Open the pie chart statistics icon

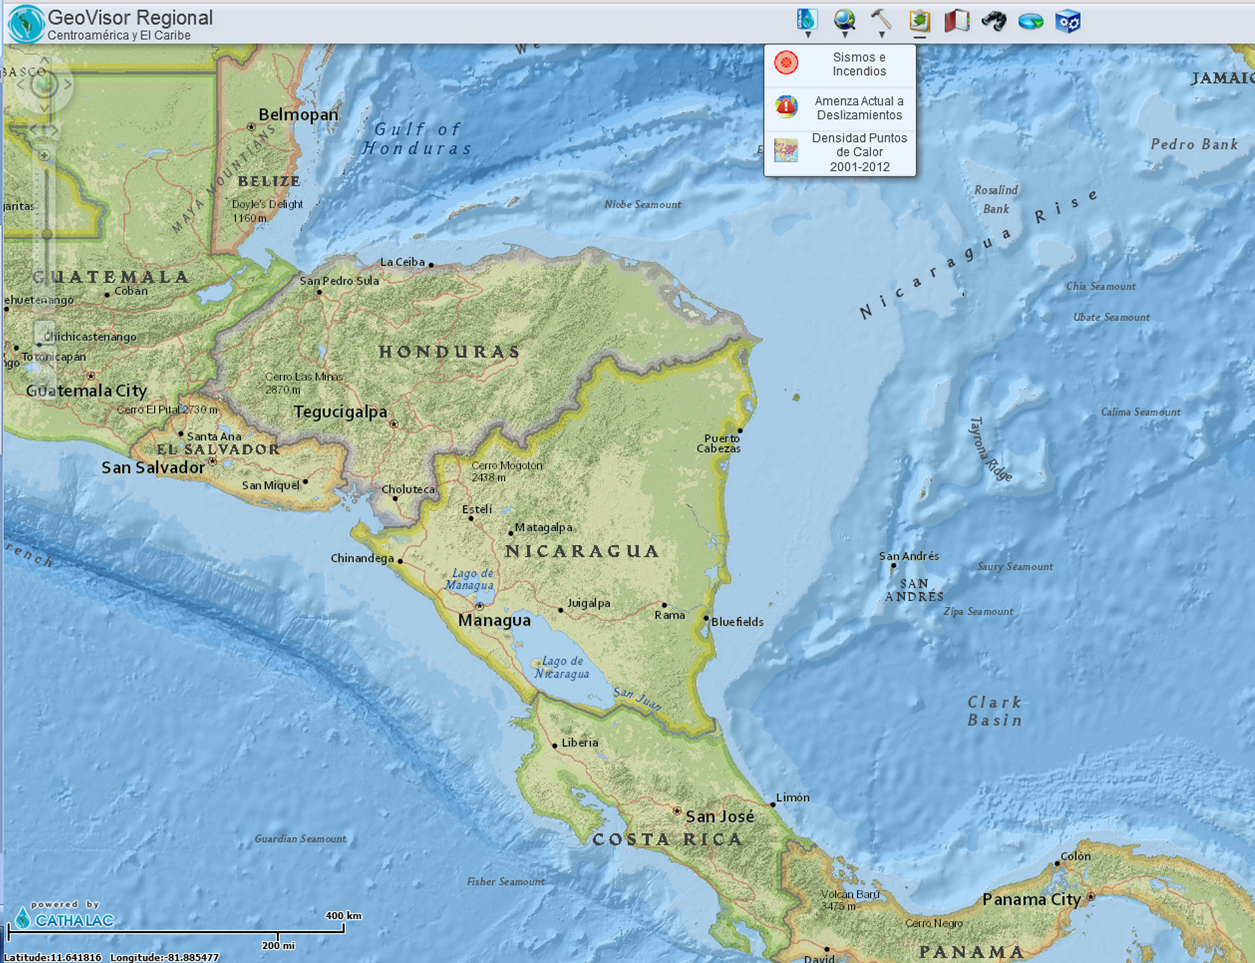pyautogui.click(x=1031, y=21)
